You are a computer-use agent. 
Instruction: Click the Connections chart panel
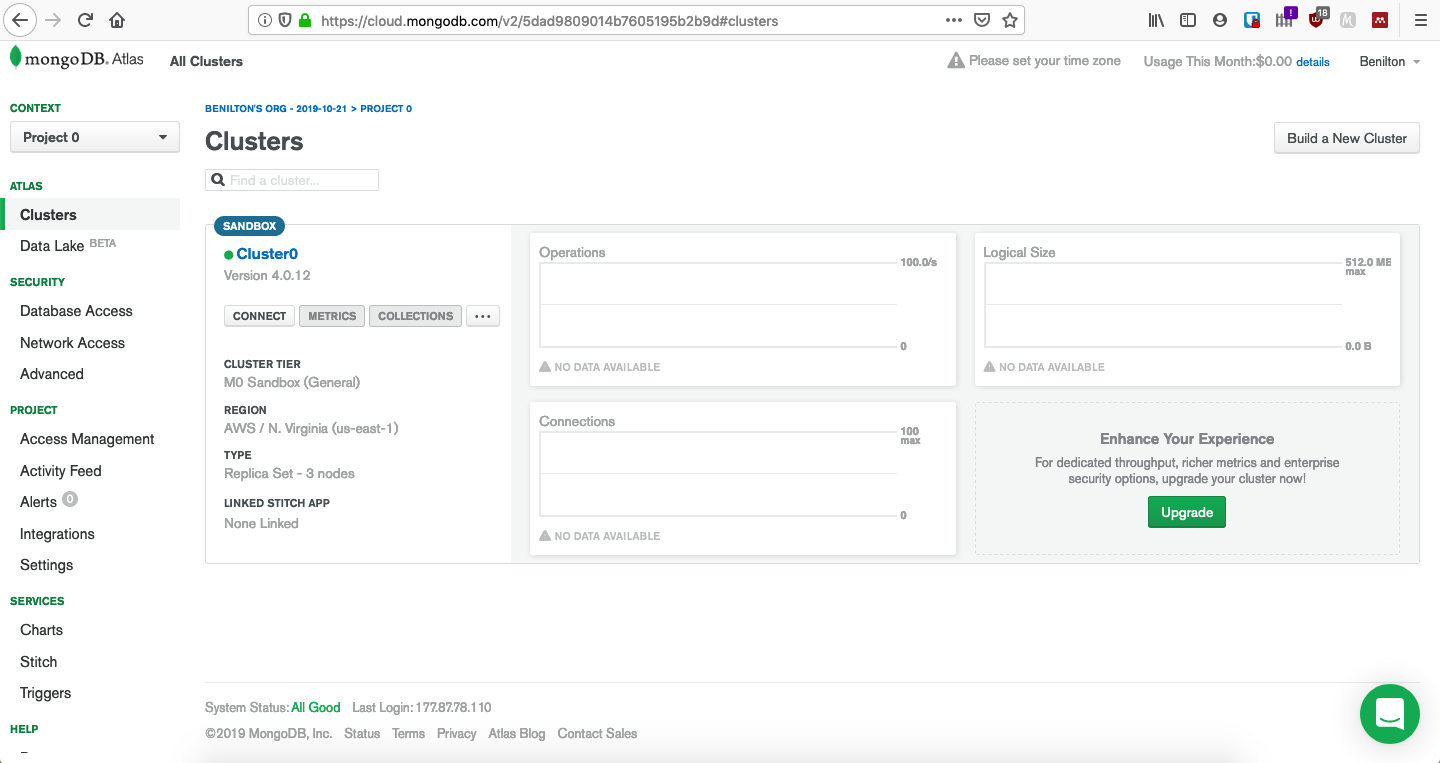tap(743, 478)
